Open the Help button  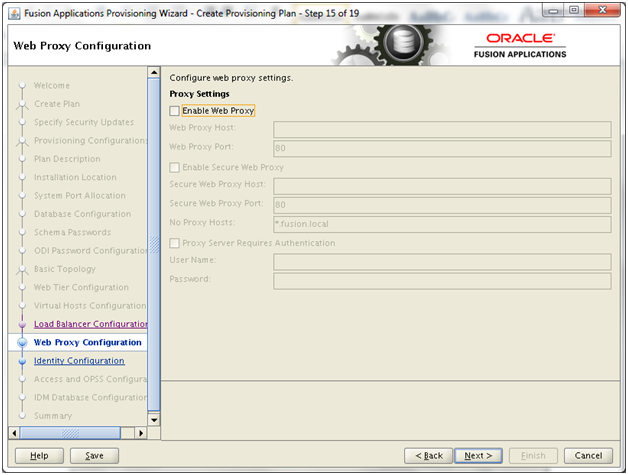[x=39, y=456]
